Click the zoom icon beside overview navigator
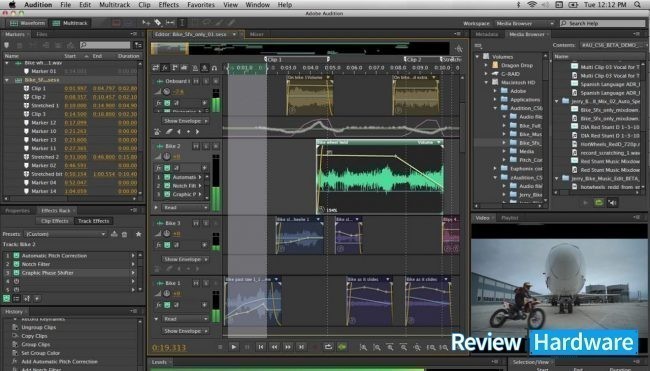Viewport: 650px width, 371px height. click(x=458, y=49)
